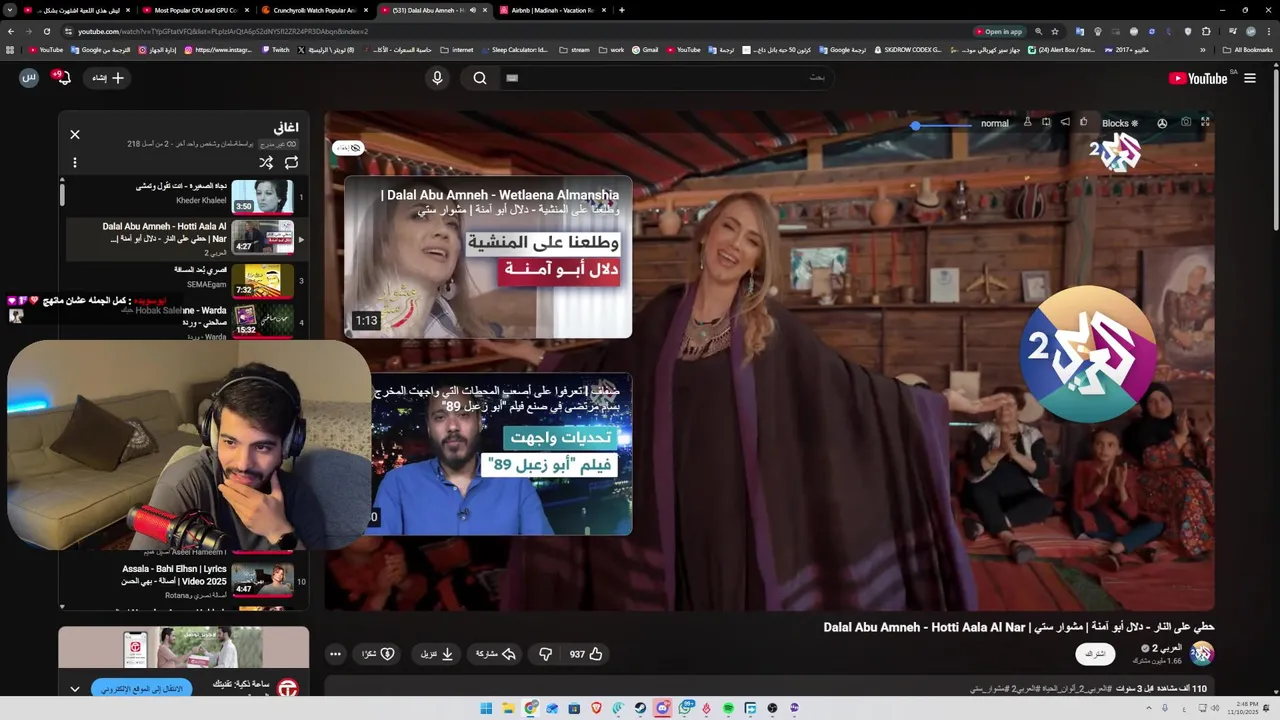
Task: Click thumbs-up icon in player overlay toolbar
Action: pos(1084,123)
